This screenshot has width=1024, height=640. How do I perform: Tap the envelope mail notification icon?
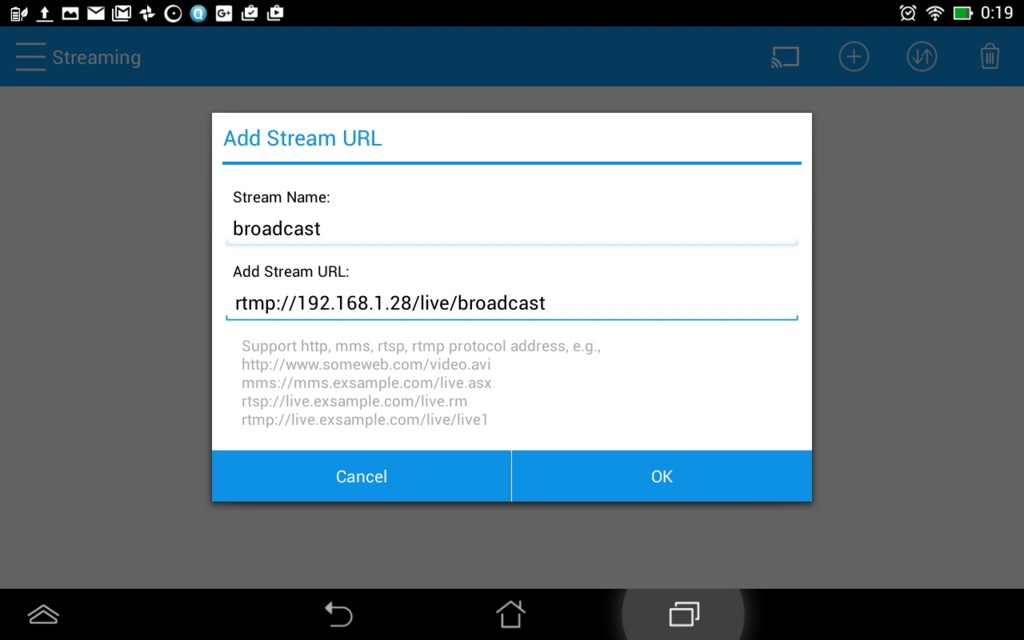coord(96,13)
